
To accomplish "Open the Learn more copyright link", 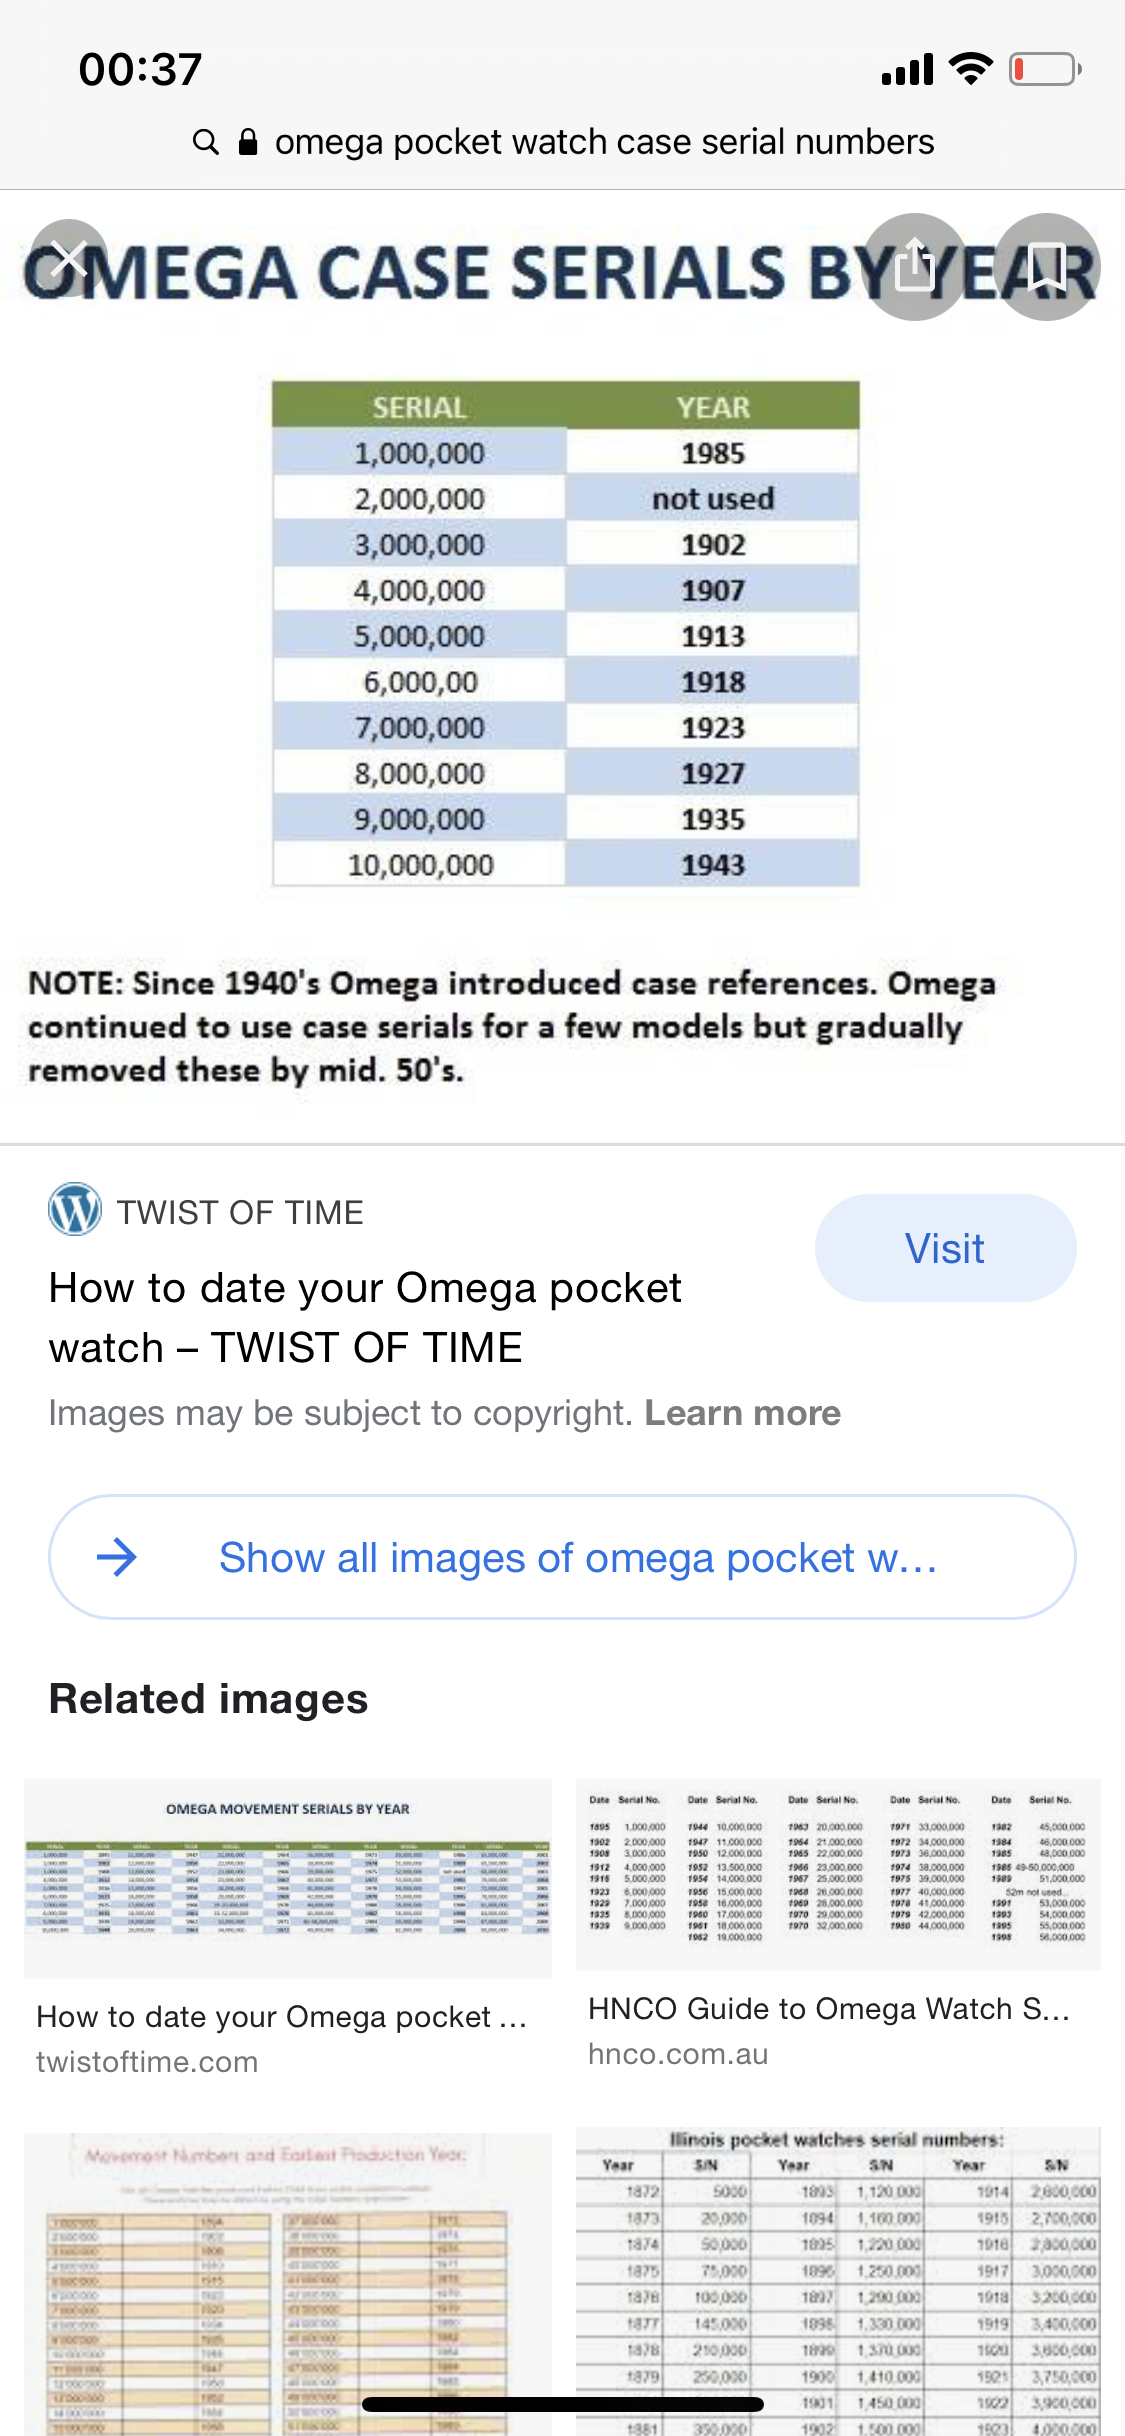I will (x=742, y=1413).
